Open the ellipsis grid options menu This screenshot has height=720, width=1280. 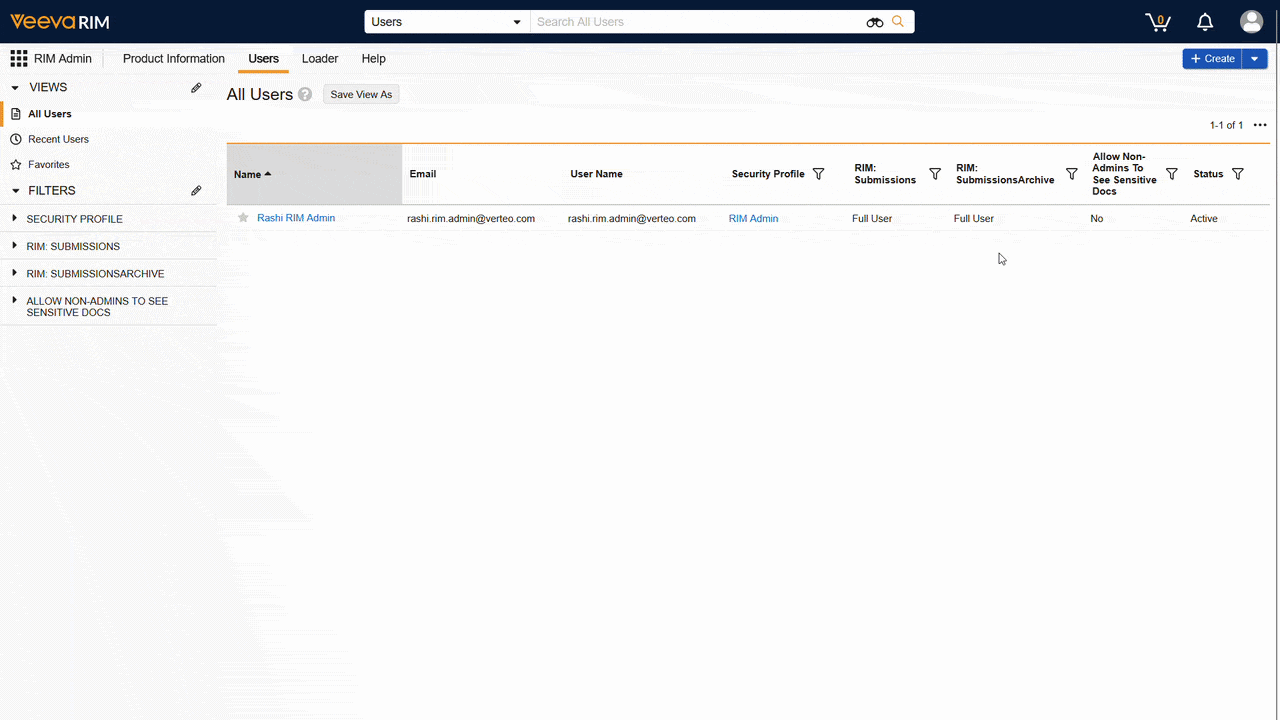pyautogui.click(x=1259, y=125)
